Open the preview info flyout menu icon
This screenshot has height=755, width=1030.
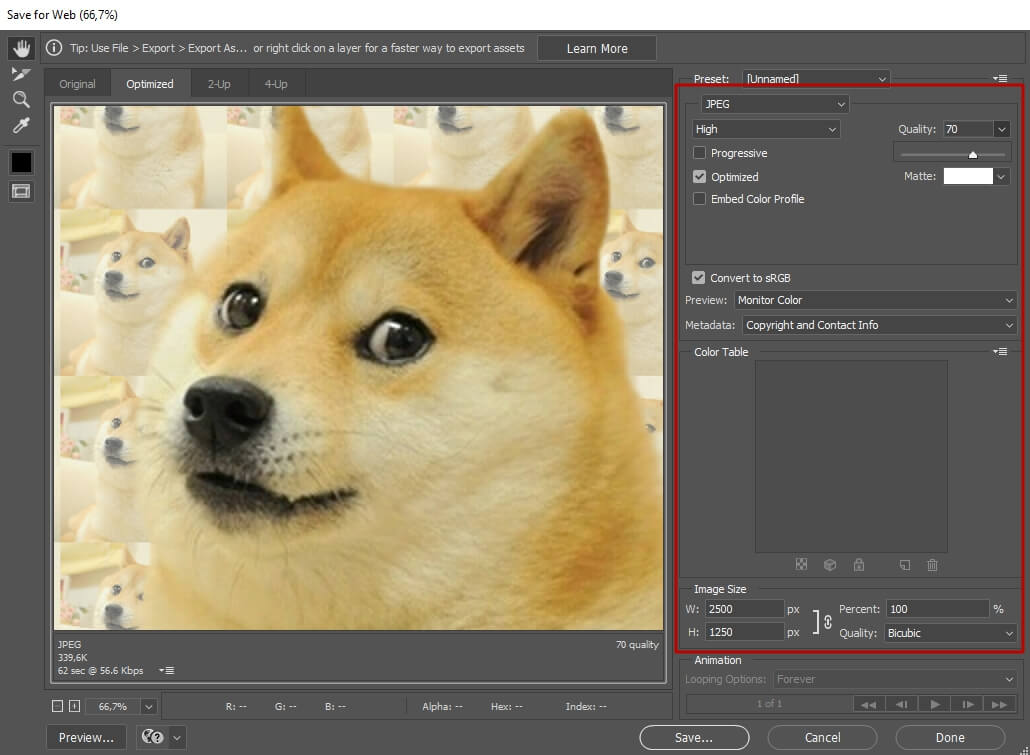(x=166, y=670)
